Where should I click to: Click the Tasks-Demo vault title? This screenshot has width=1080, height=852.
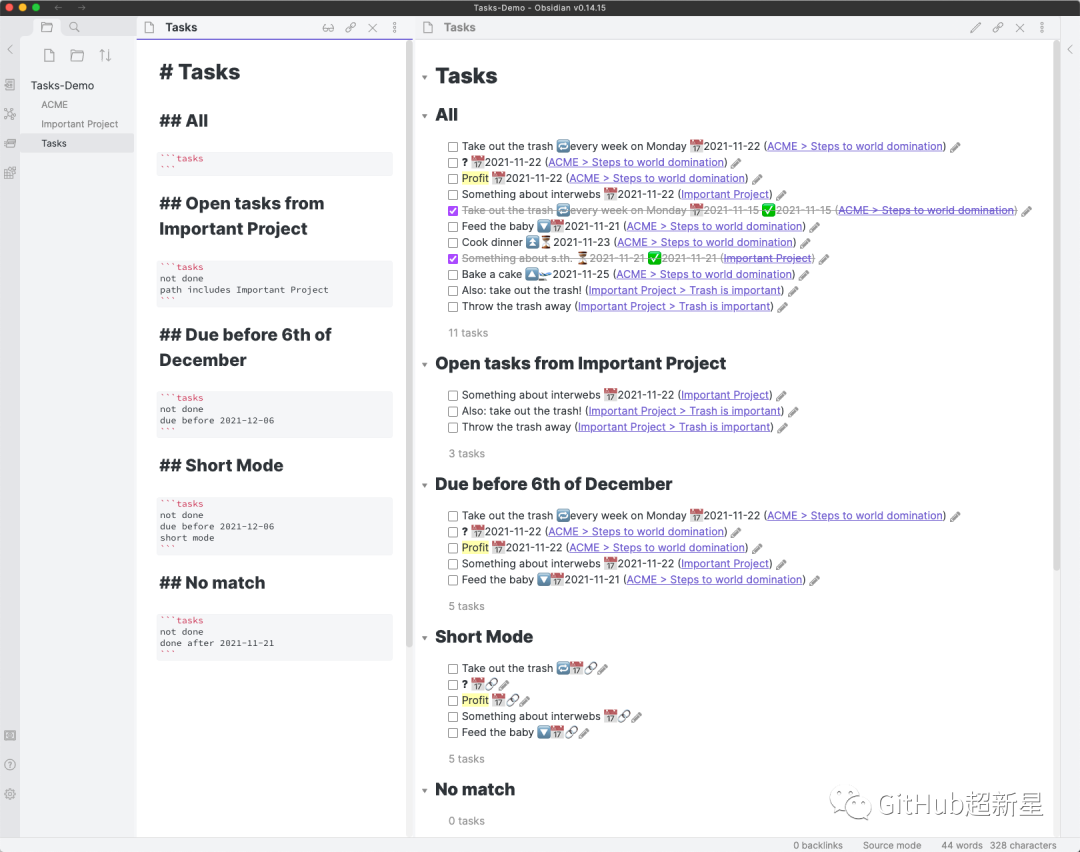point(62,85)
